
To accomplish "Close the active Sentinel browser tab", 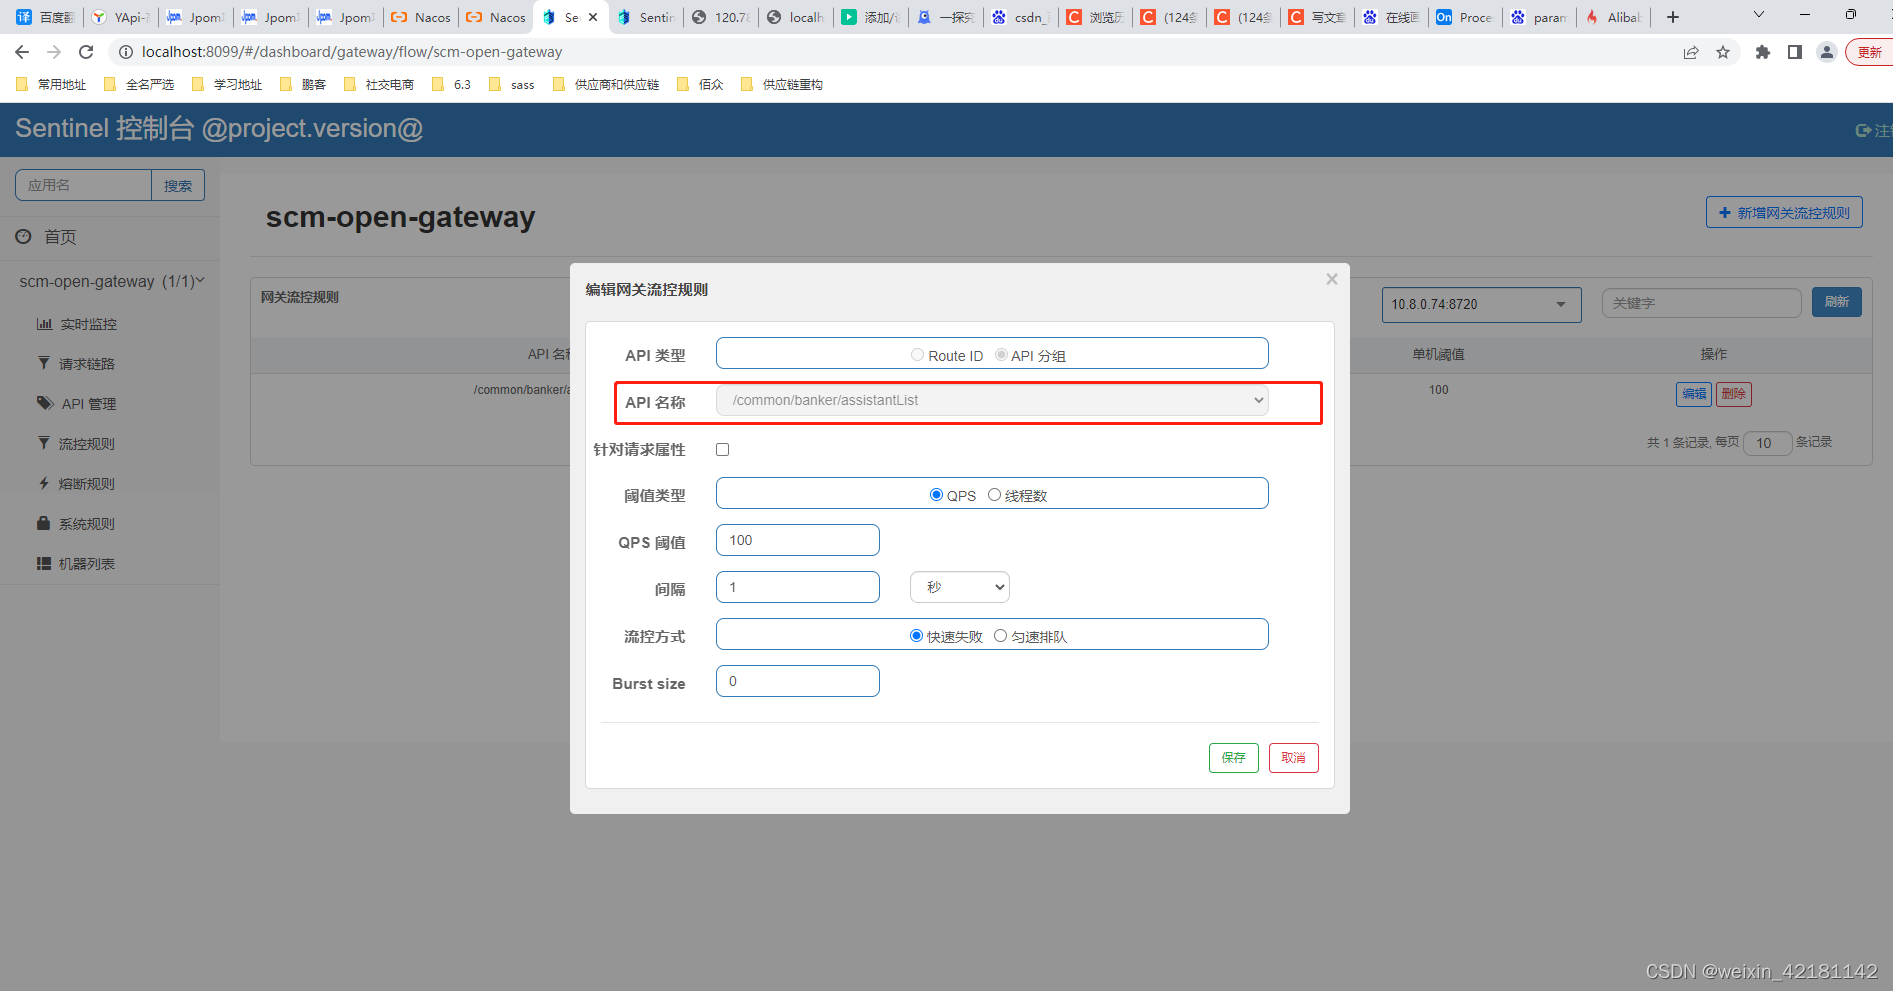I will (x=593, y=17).
